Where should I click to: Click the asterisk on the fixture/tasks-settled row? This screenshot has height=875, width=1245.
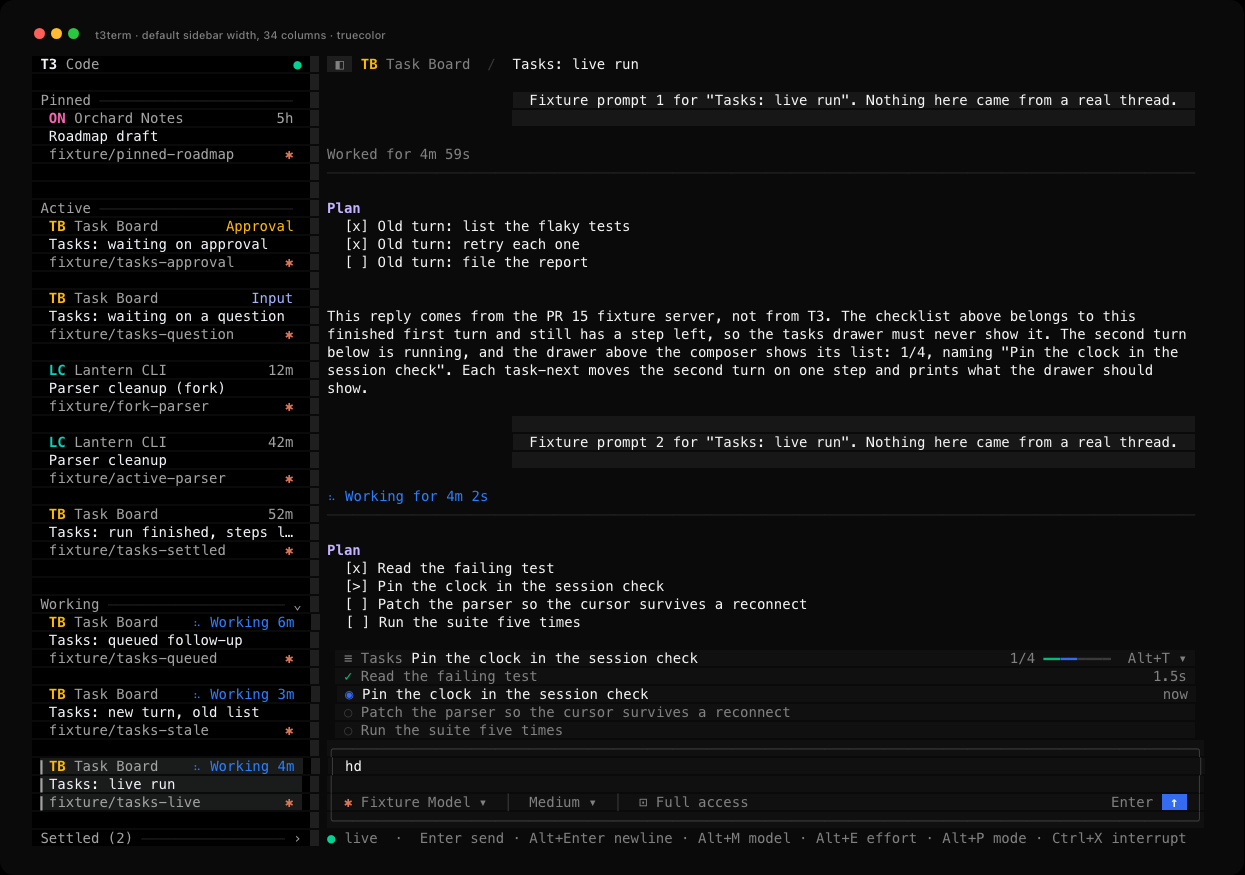[x=289, y=551]
